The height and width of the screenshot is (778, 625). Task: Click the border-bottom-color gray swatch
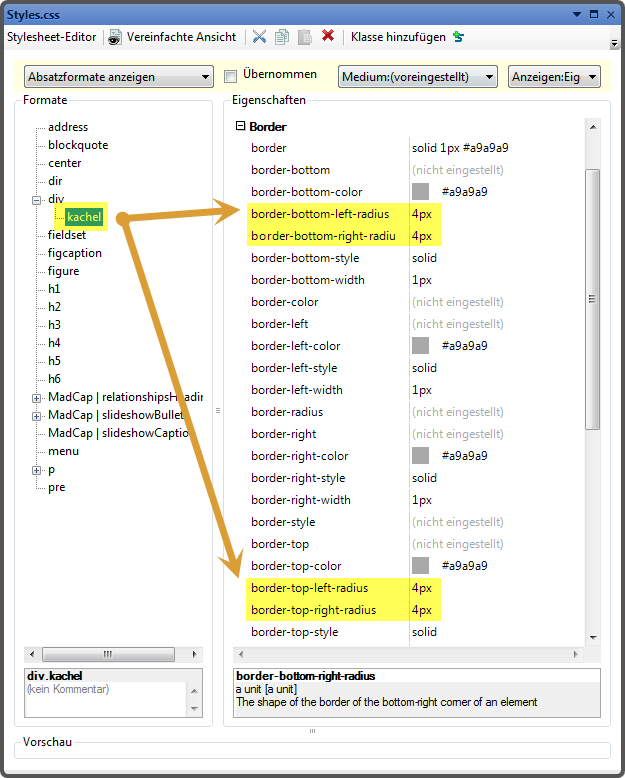tap(420, 192)
